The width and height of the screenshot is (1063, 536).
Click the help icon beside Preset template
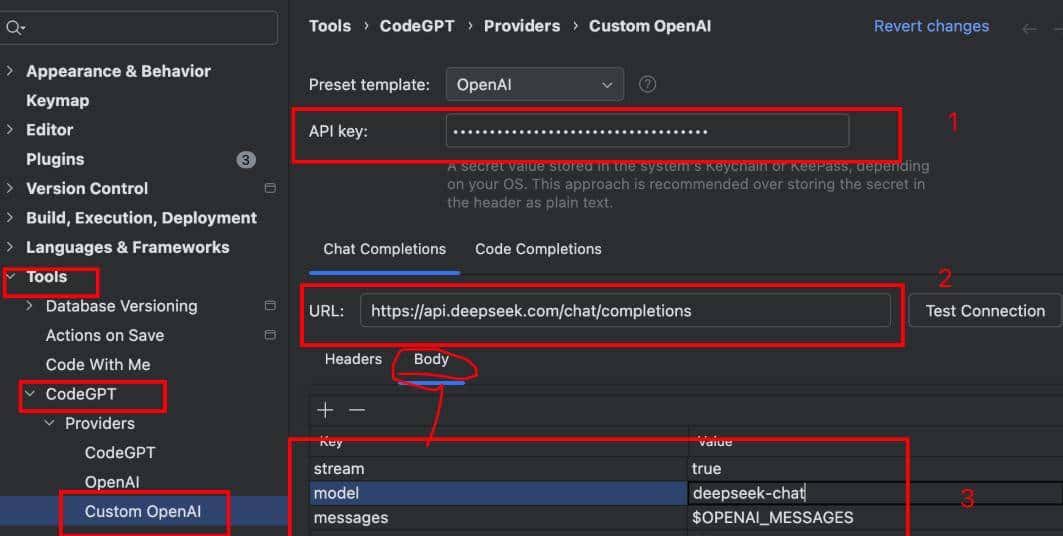[647, 84]
